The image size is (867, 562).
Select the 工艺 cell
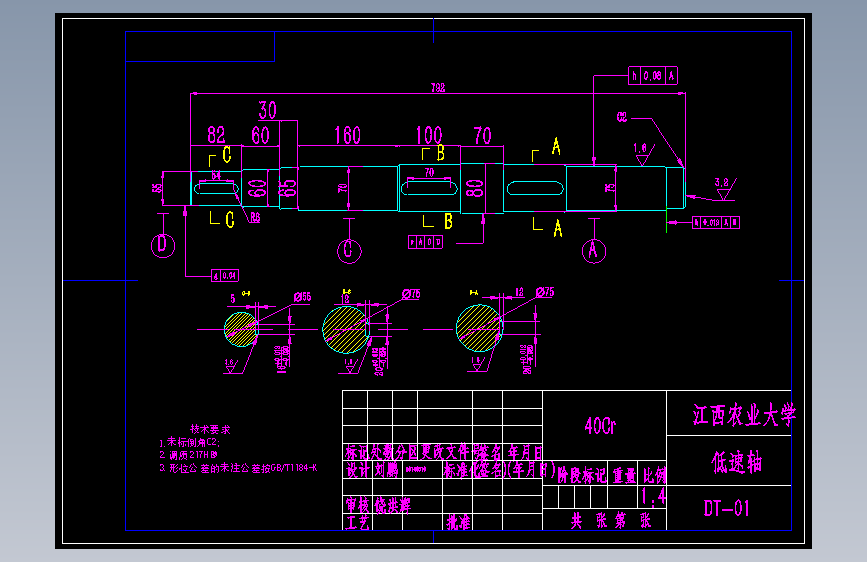click(357, 522)
